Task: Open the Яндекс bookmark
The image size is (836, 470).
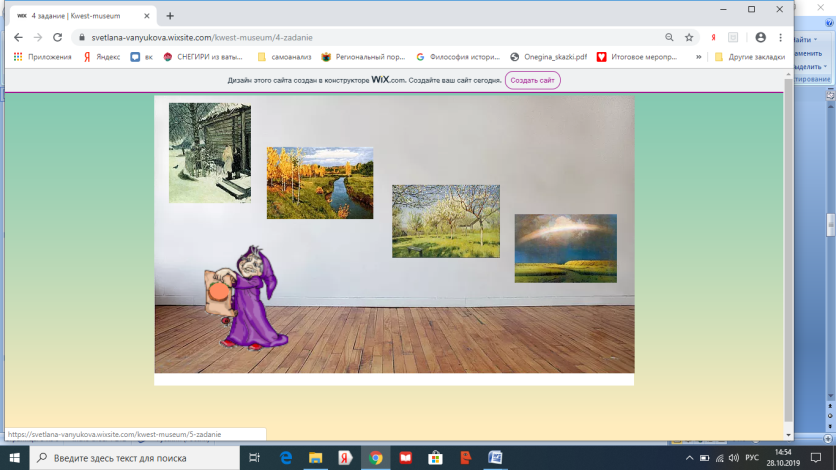Action: [102, 56]
